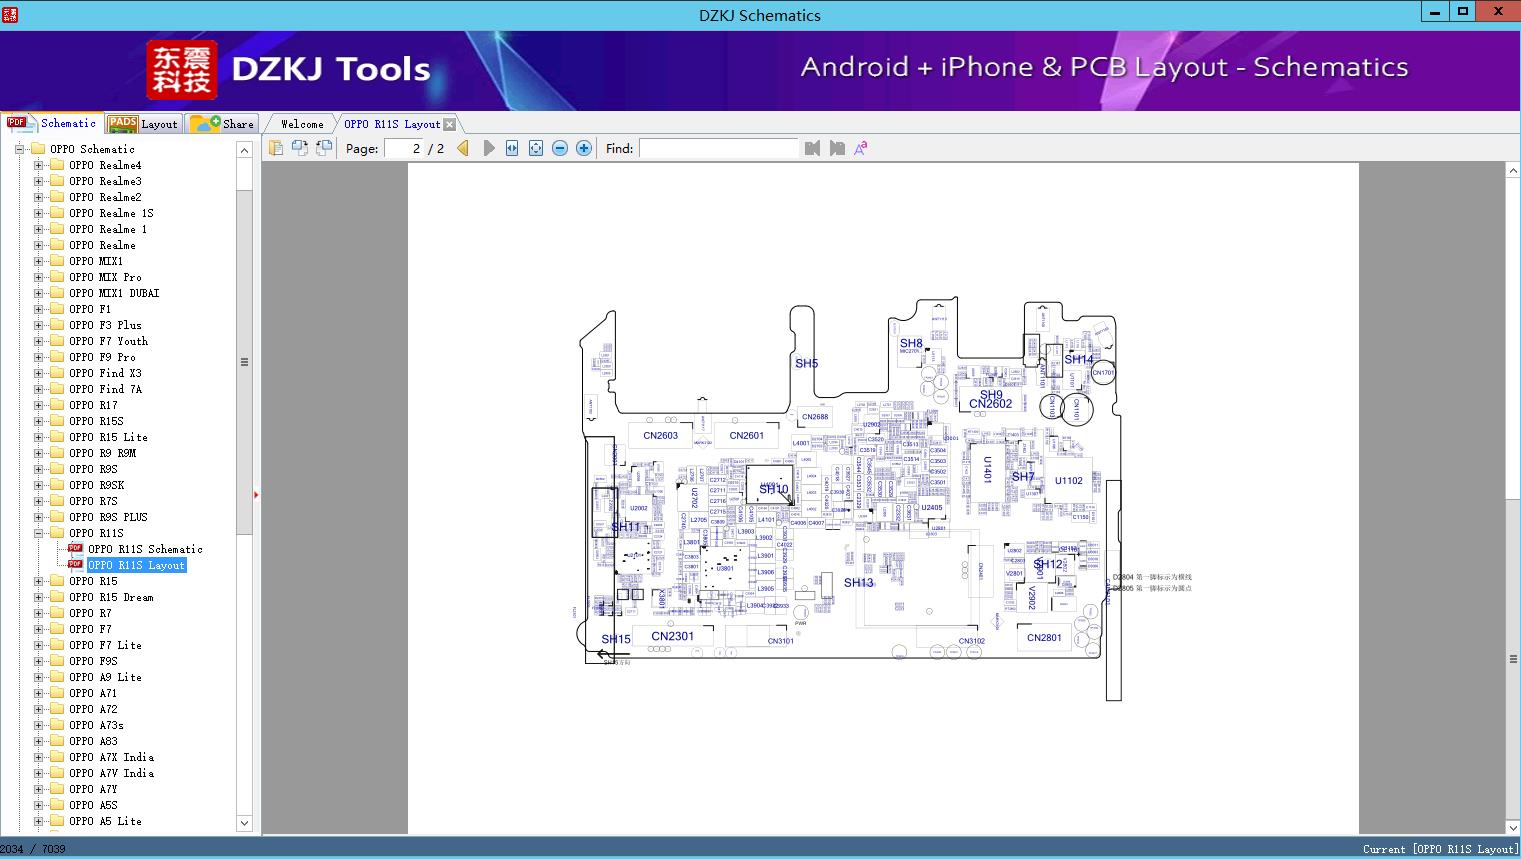This screenshot has width=1521, height=859.
Task: Open the Share tab
Action: click(223, 124)
